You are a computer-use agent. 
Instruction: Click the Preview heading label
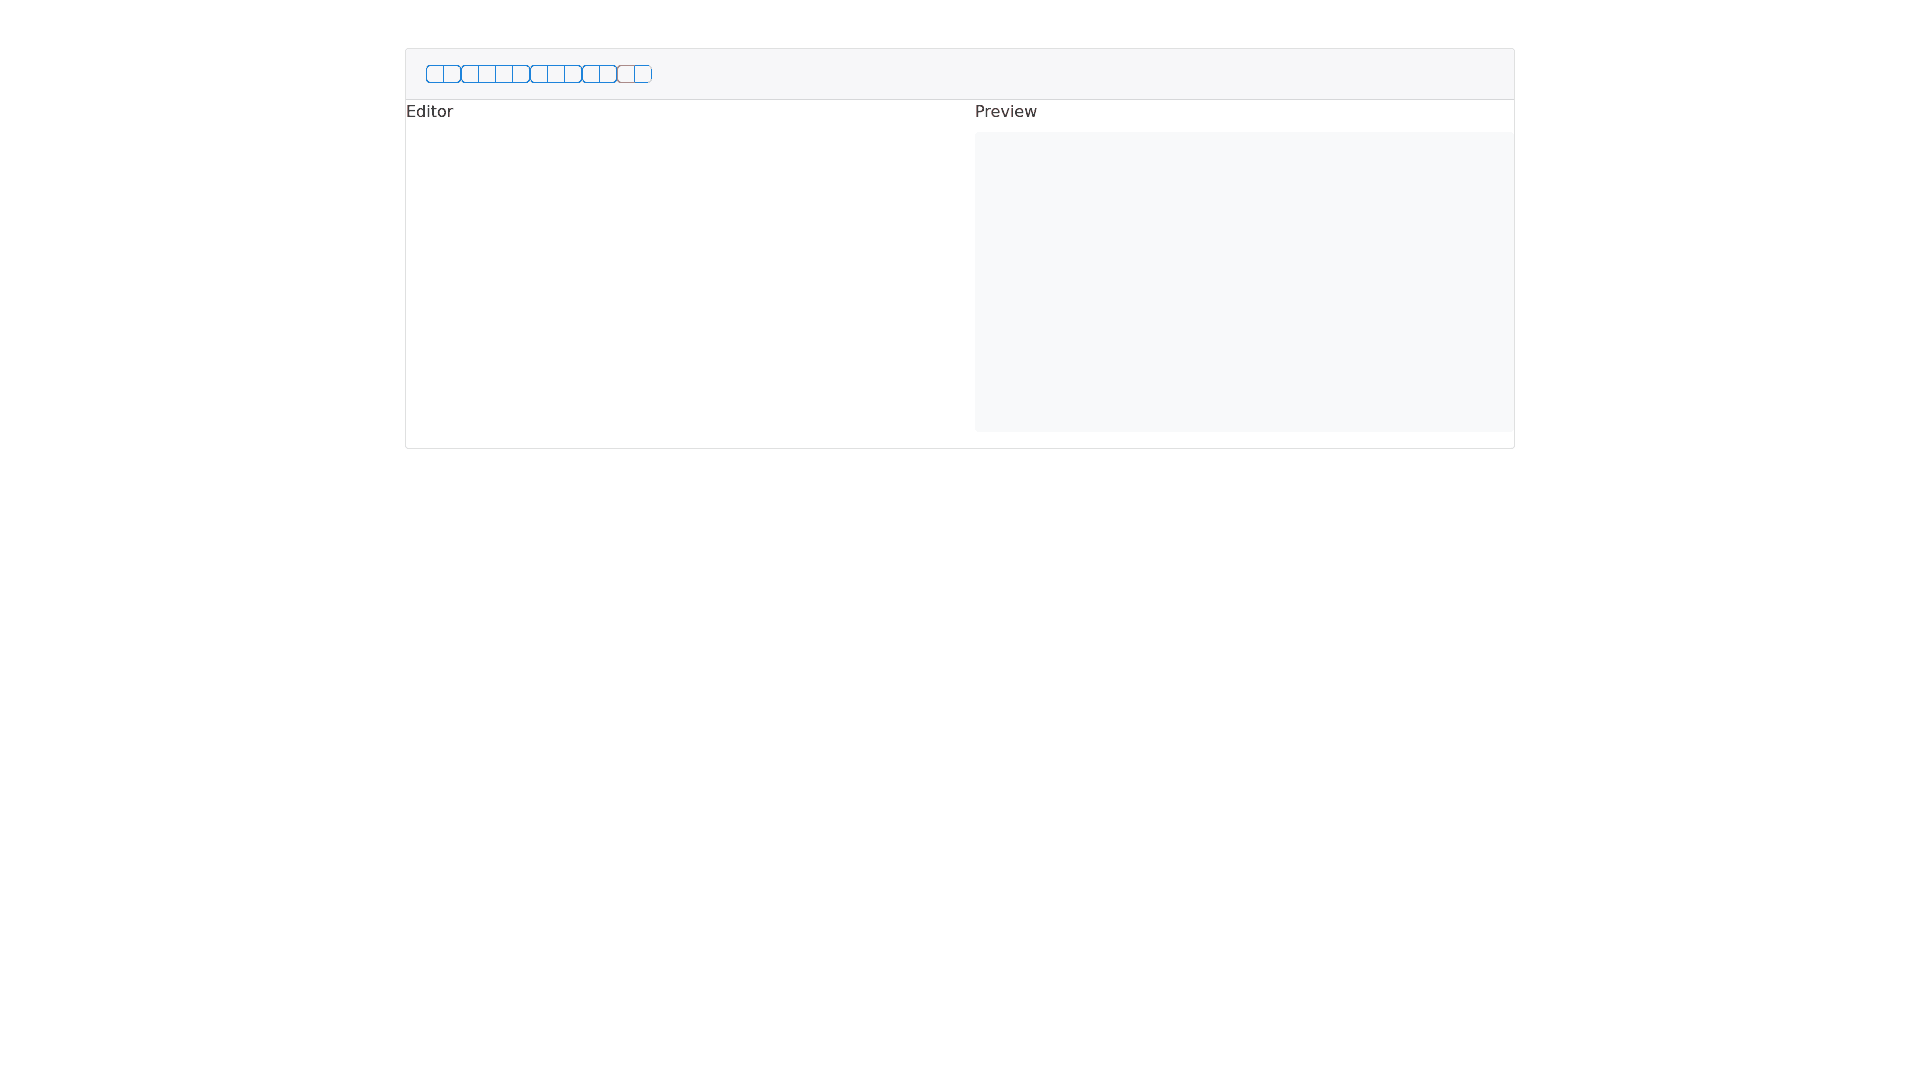[1005, 112]
